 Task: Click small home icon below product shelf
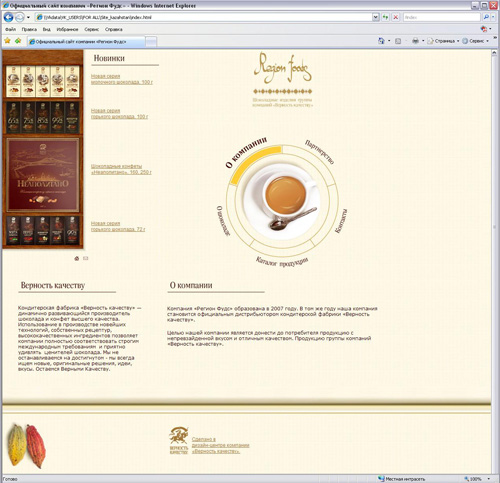pos(77,258)
